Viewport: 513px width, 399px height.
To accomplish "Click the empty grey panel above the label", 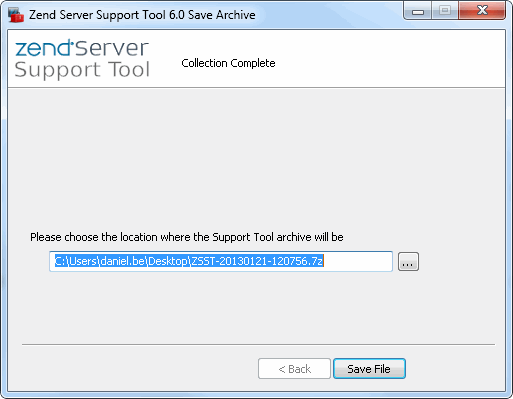I will click(256, 157).
